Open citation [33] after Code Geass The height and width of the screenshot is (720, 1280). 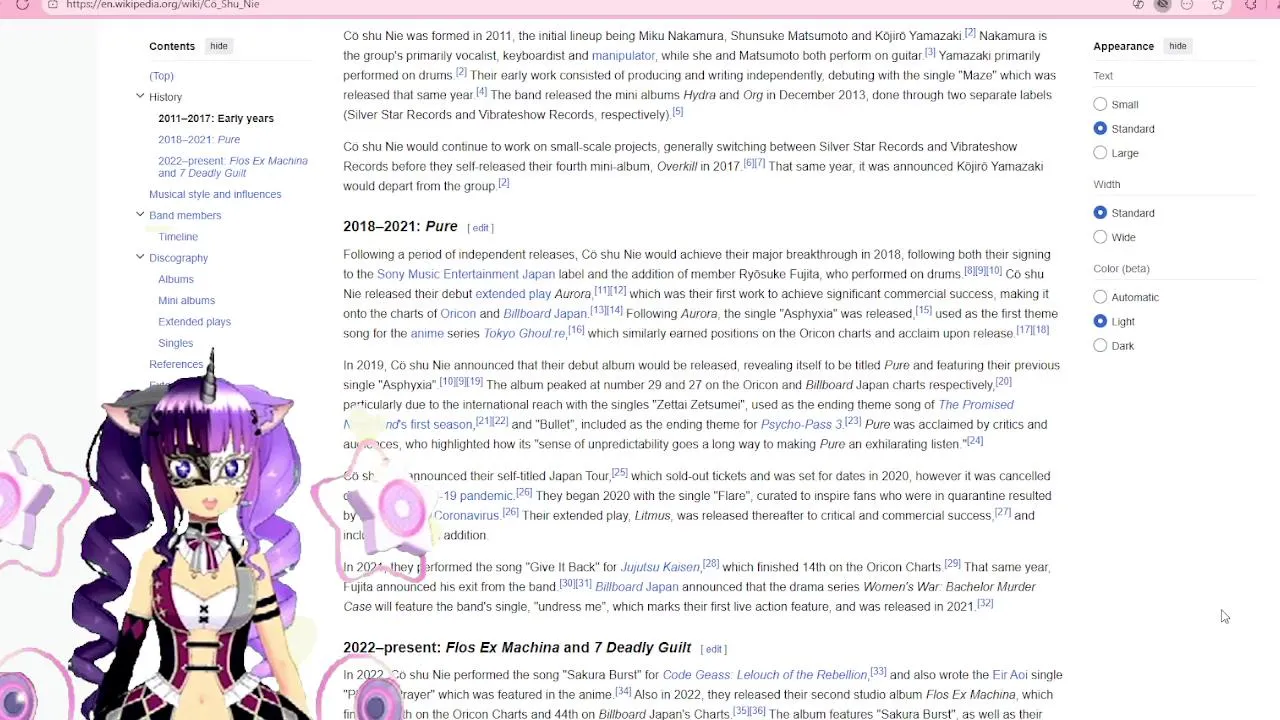pyautogui.click(x=878, y=672)
